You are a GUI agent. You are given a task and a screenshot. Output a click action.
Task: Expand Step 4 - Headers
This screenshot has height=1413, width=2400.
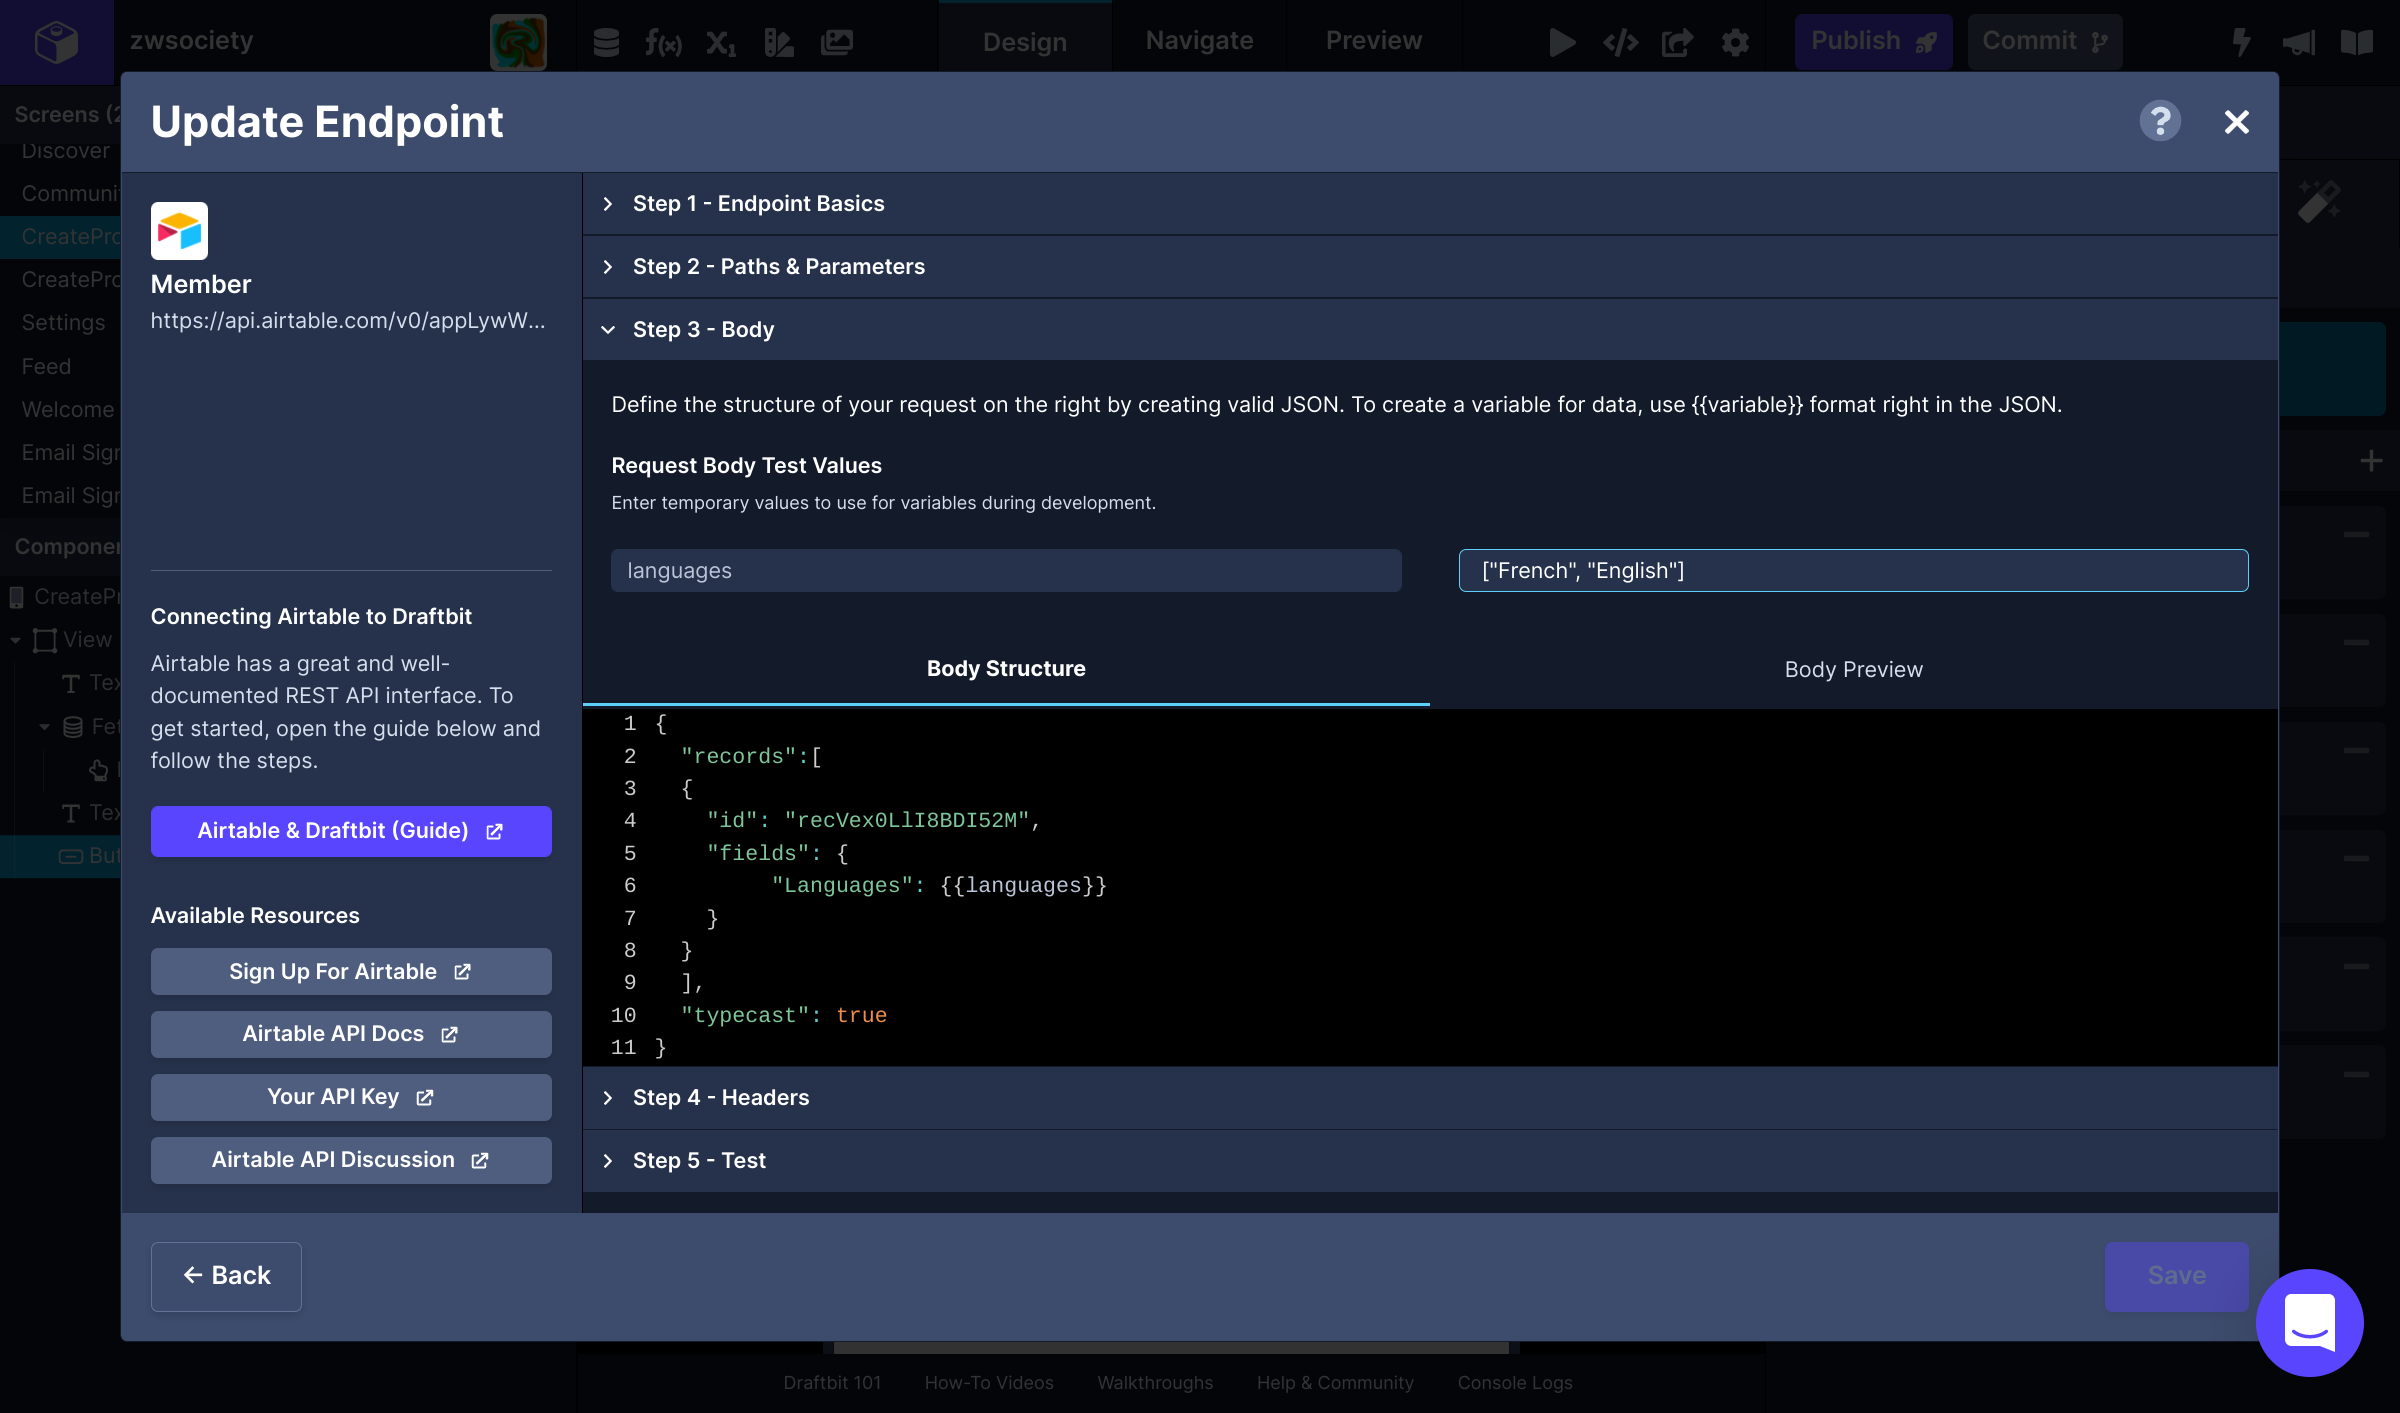pyautogui.click(x=1430, y=1098)
